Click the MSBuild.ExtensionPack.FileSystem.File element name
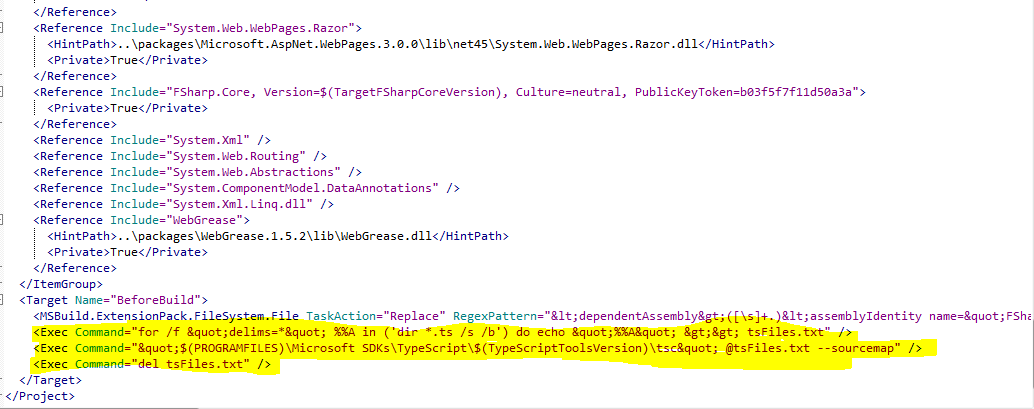The height and width of the screenshot is (409, 1034). [x=169, y=317]
